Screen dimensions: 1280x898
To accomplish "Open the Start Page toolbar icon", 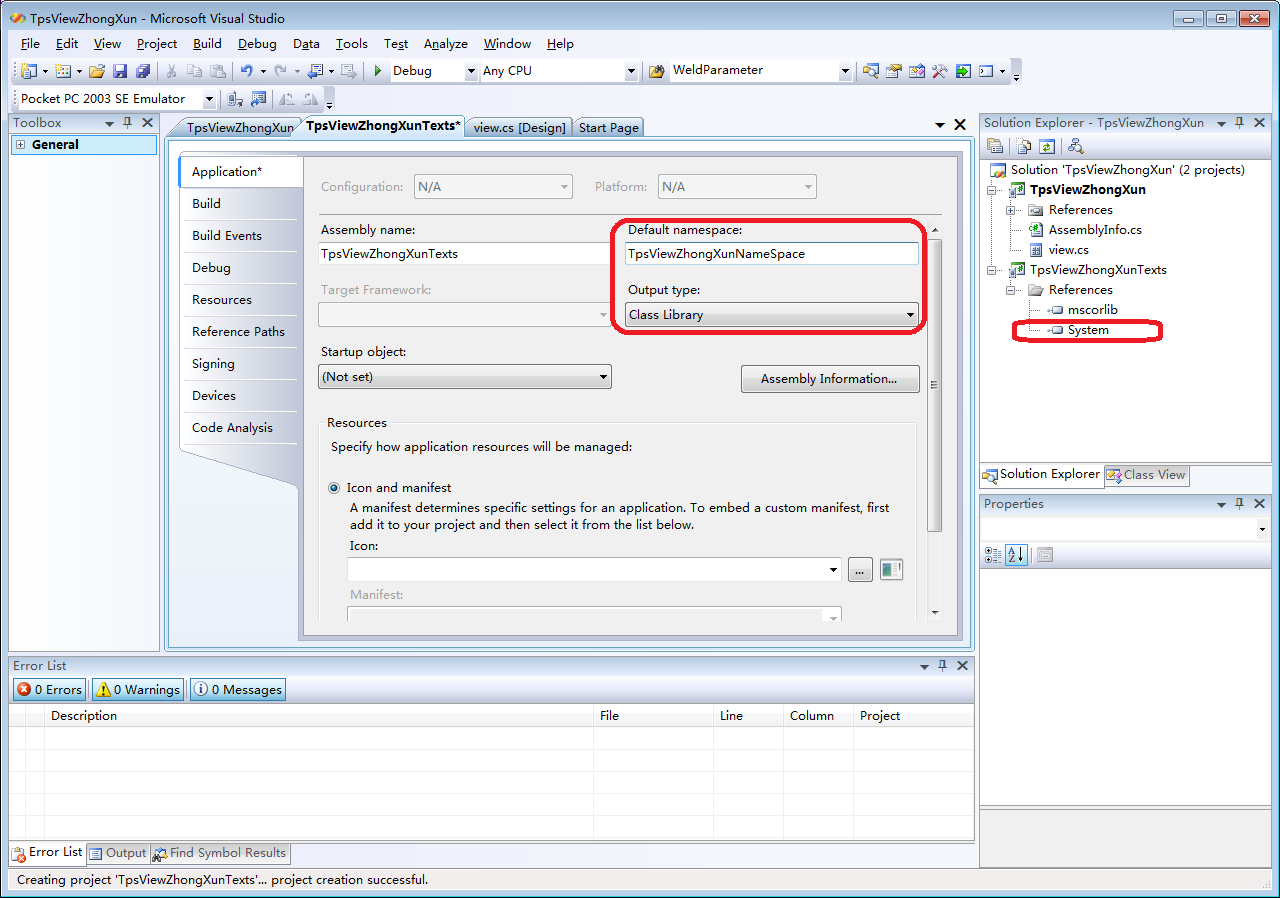I will tap(963, 71).
